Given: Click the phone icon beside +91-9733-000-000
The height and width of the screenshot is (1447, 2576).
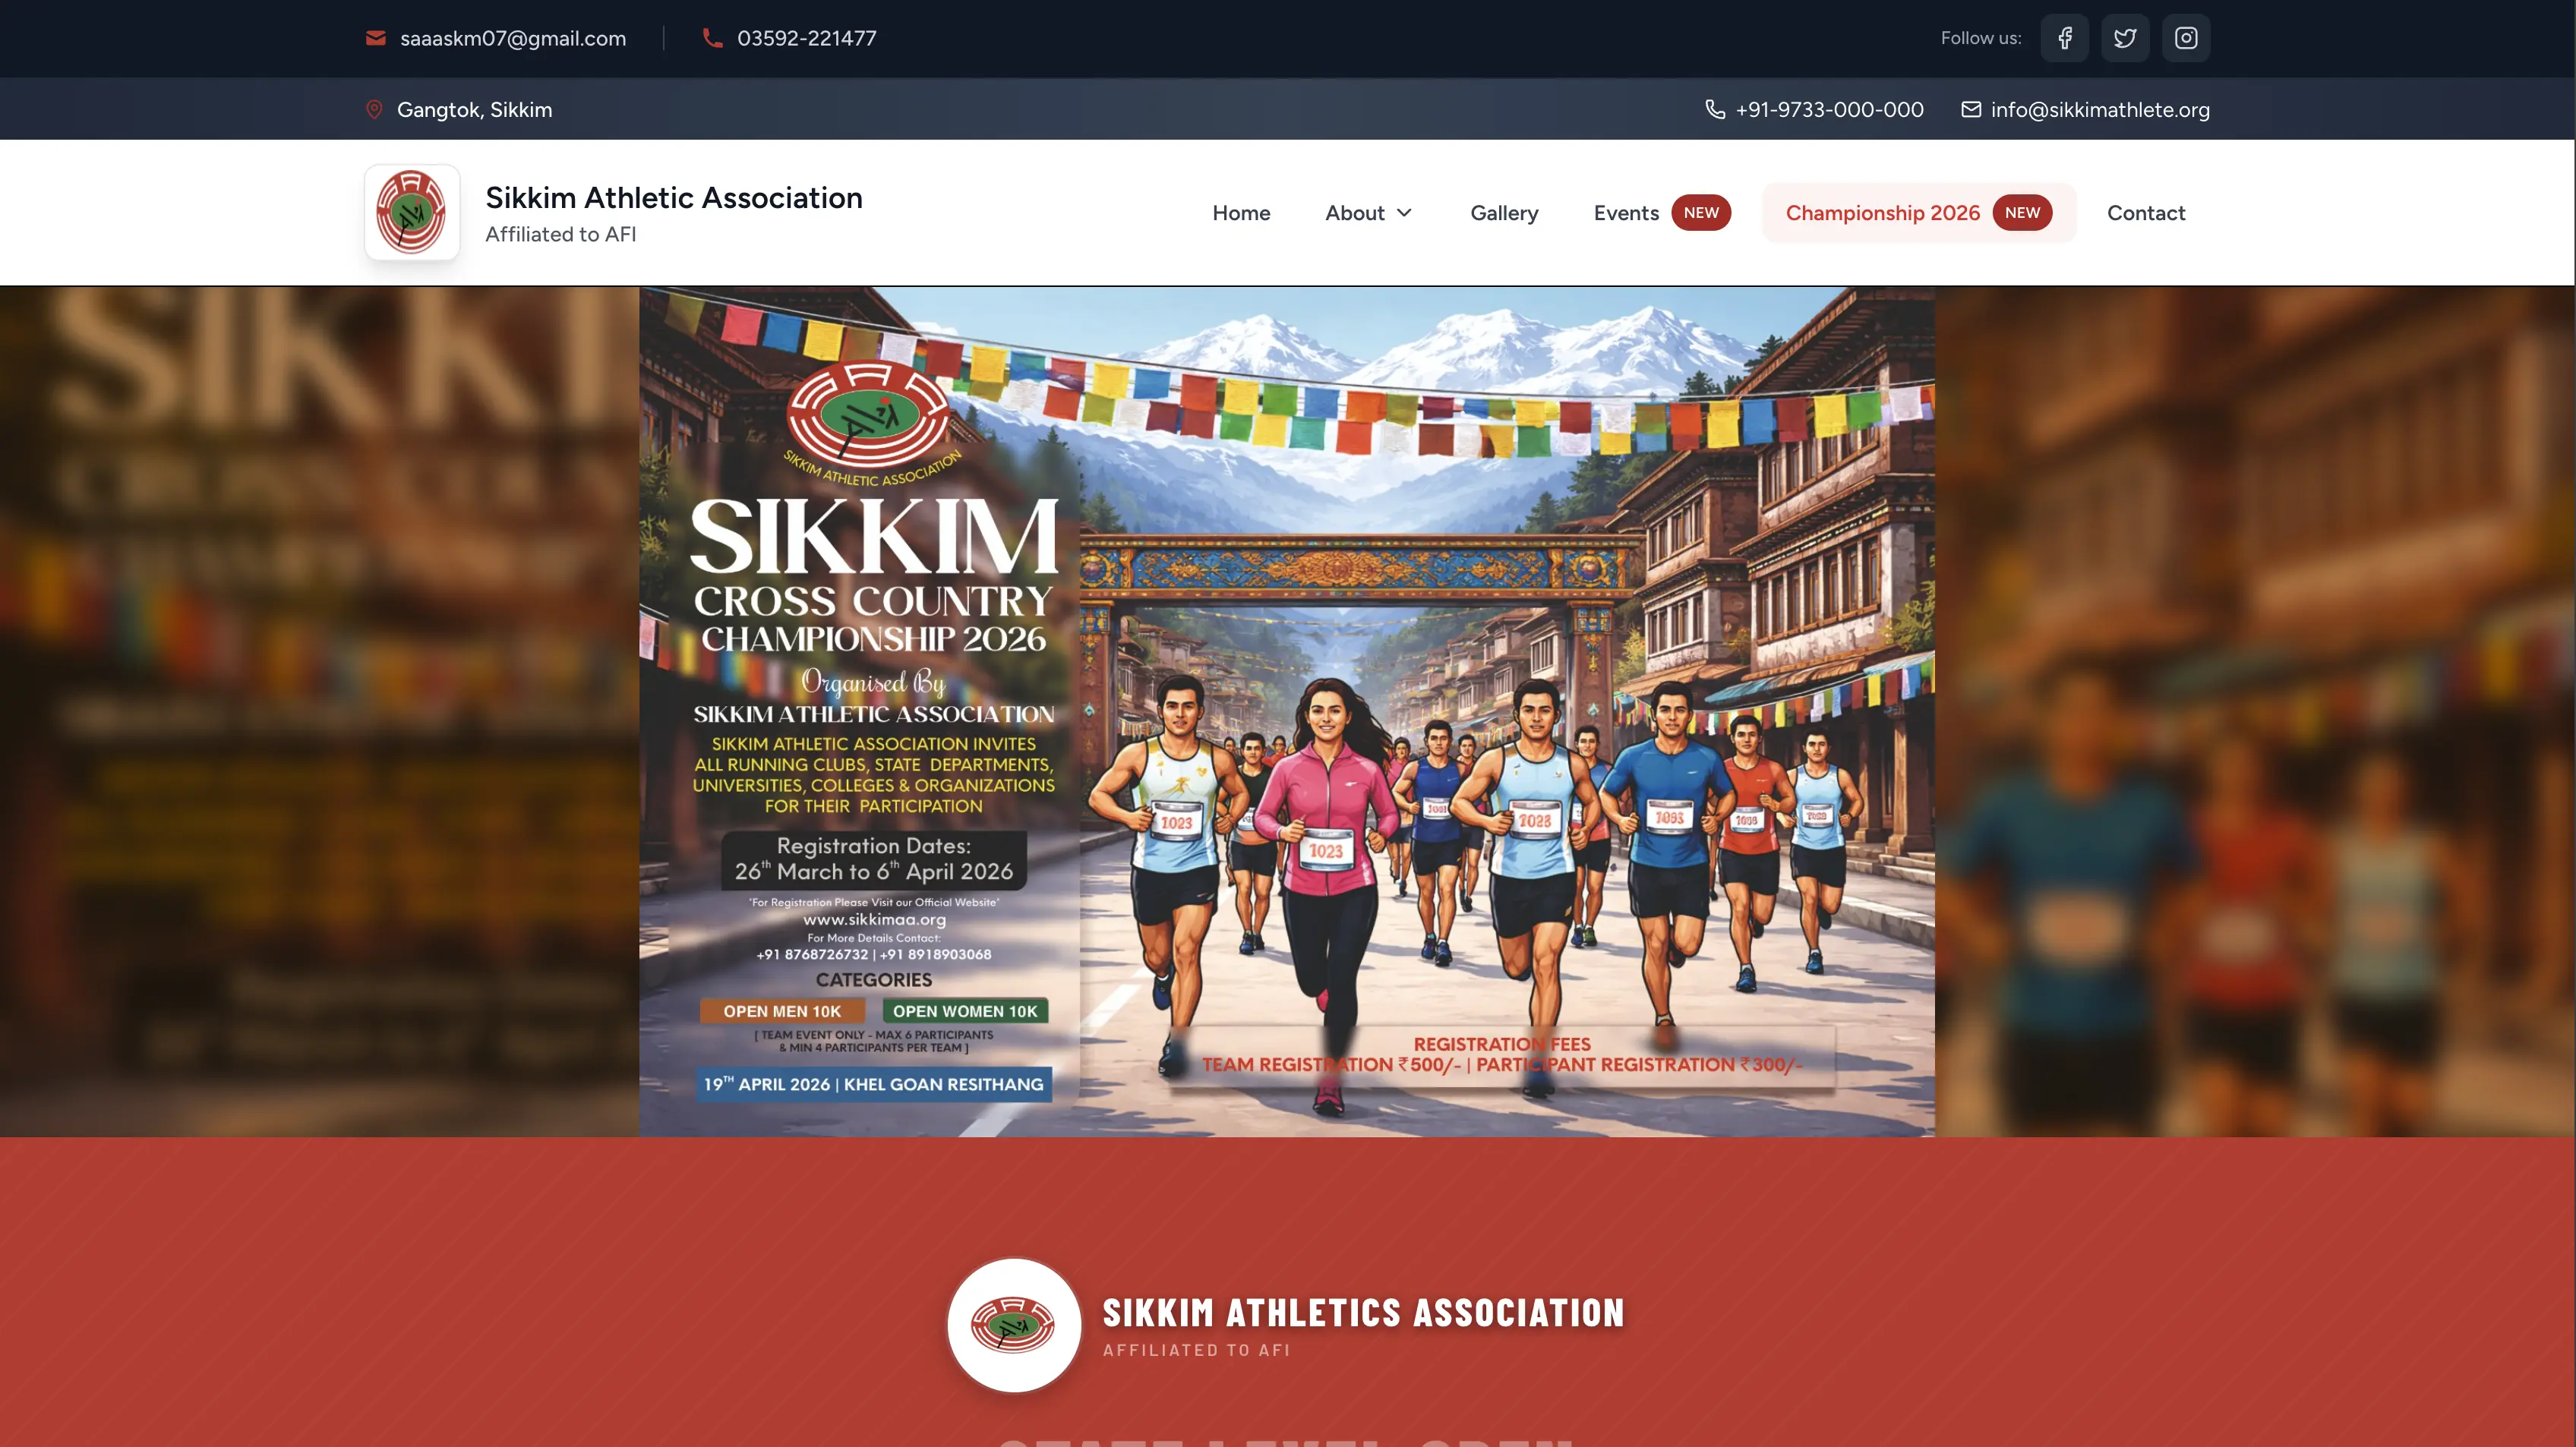Looking at the screenshot, I should point(1715,109).
